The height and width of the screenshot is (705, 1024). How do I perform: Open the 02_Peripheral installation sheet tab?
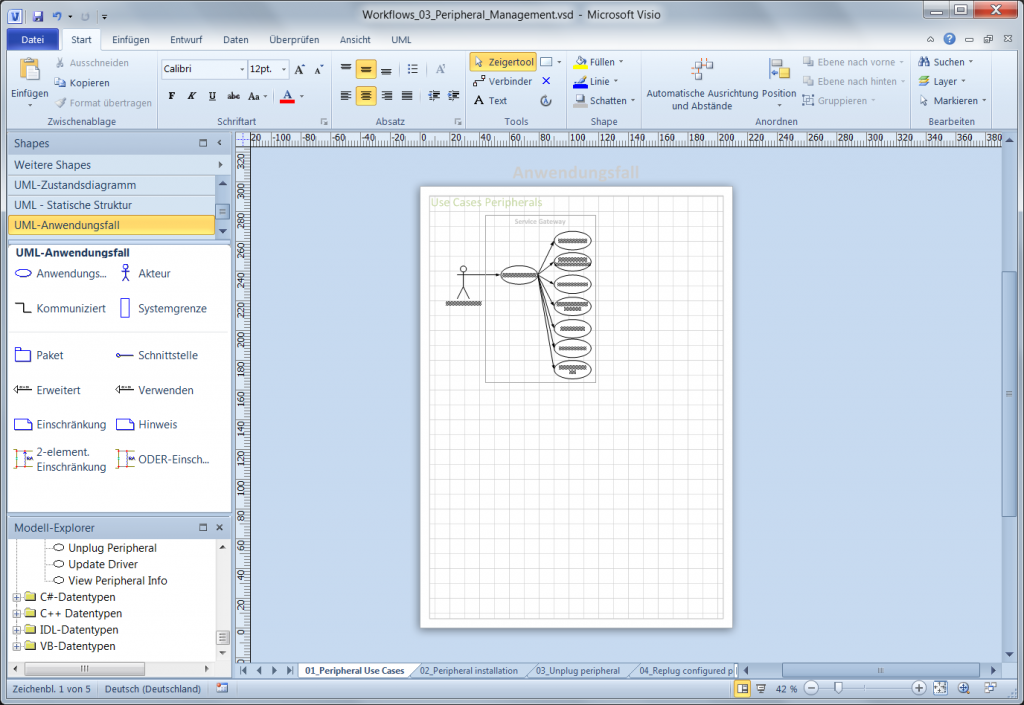(469, 670)
